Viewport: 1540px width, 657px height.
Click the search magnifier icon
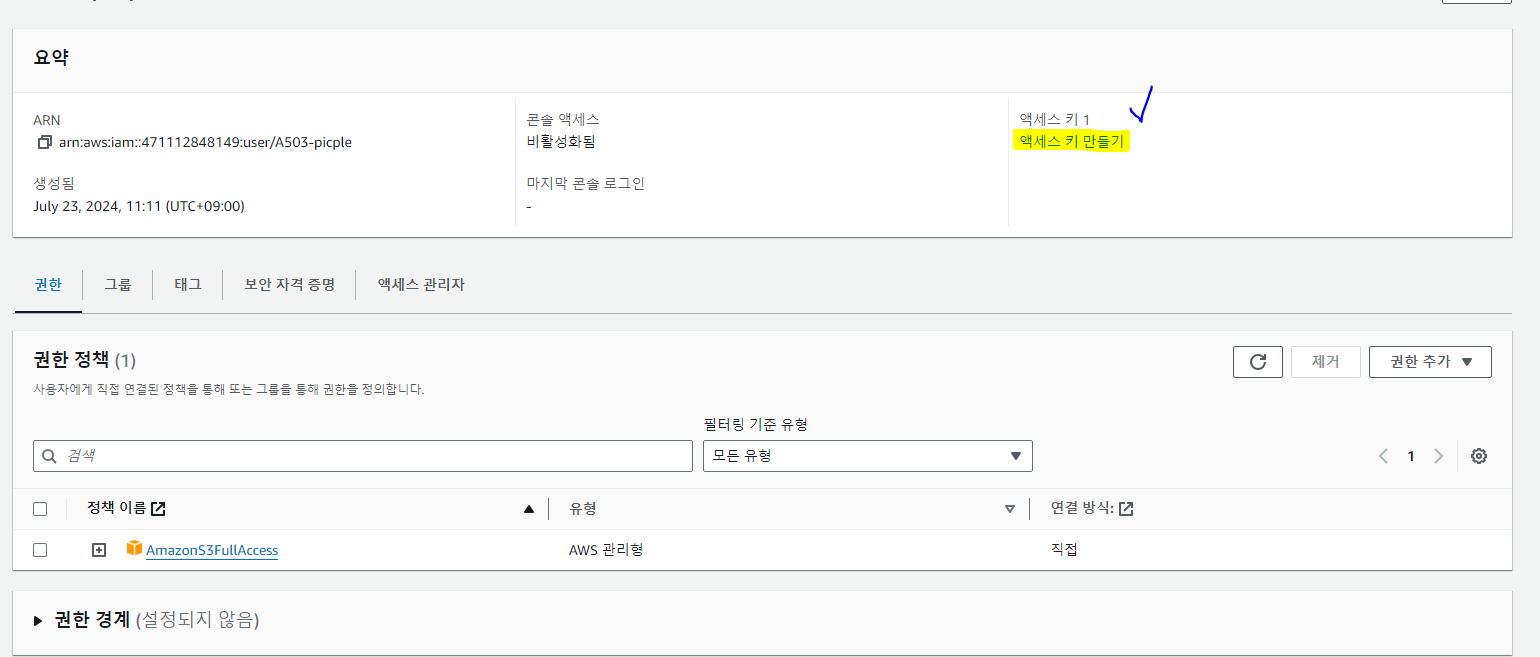(x=49, y=456)
